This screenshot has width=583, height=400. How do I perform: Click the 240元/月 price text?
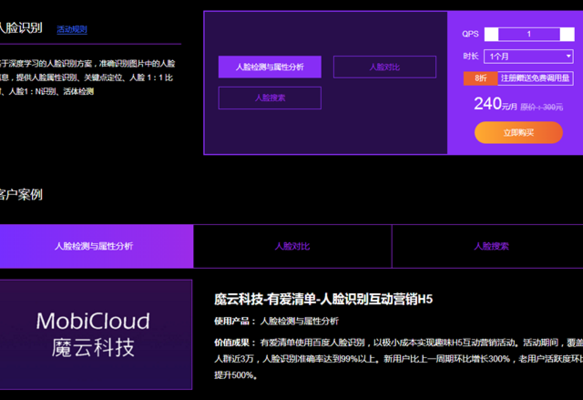495,104
